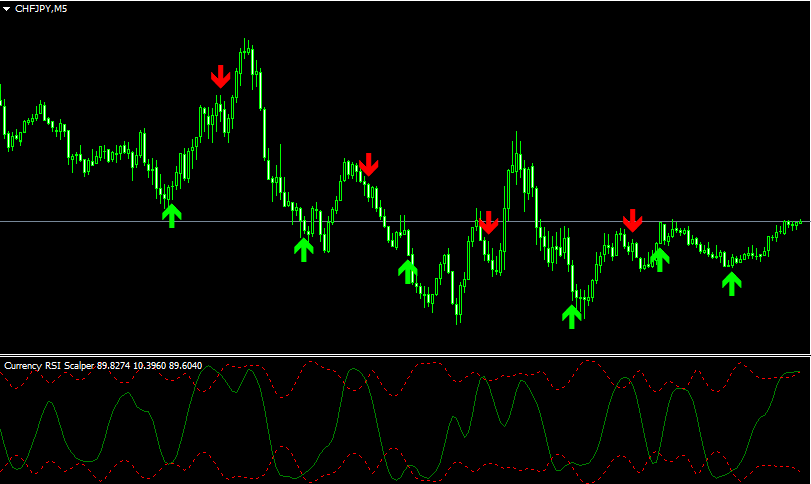Screen dimensions: 811x484
Task: Click the rightmost green buy arrow
Action: (733, 284)
